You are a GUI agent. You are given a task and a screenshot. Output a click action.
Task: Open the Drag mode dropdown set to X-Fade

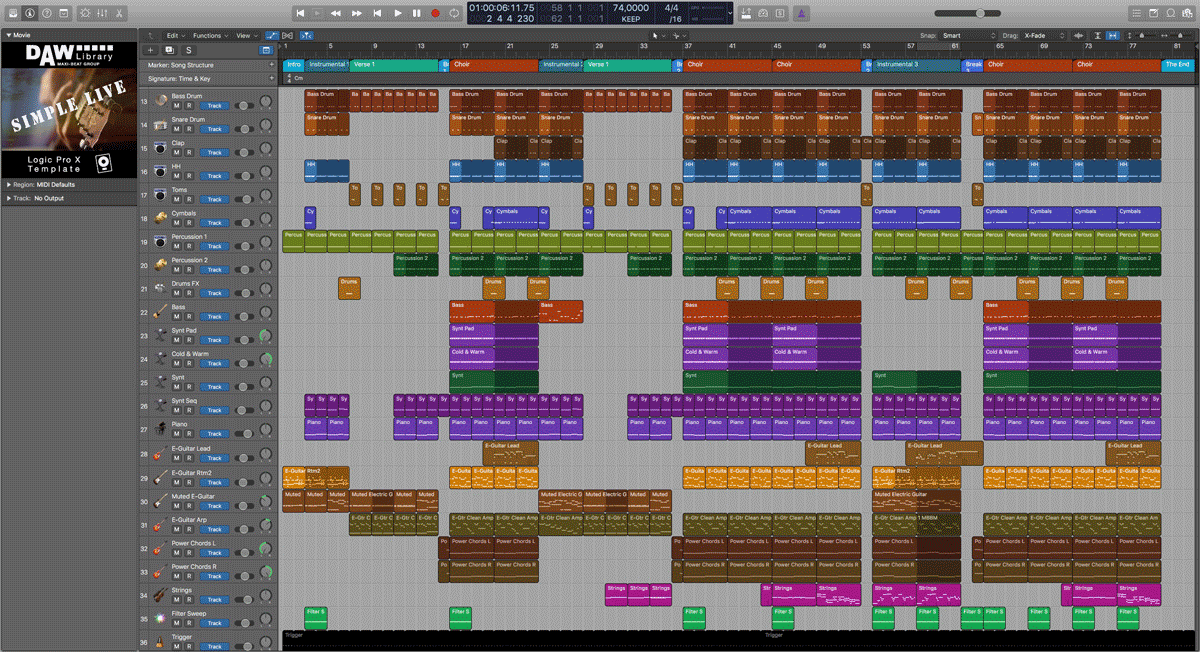tap(1046, 35)
